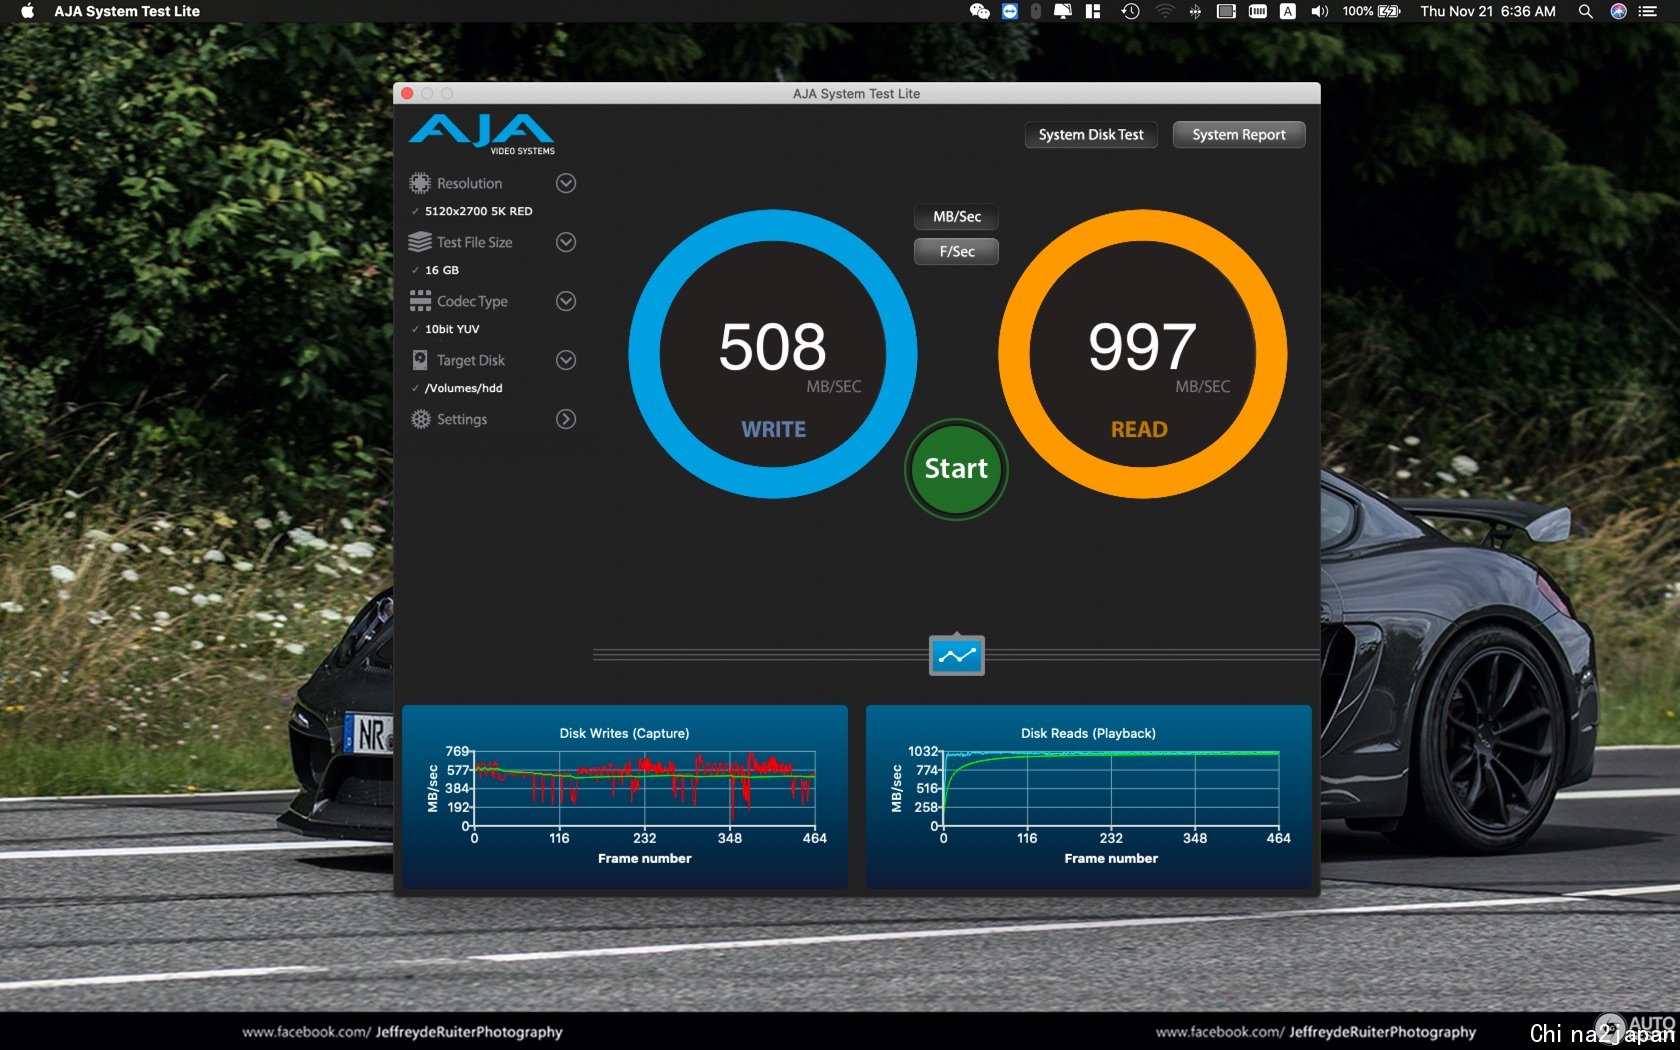Open Siri from the menu bar
The height and width of the screenshot is (1050, 1680).
(x=1618, y=11)
